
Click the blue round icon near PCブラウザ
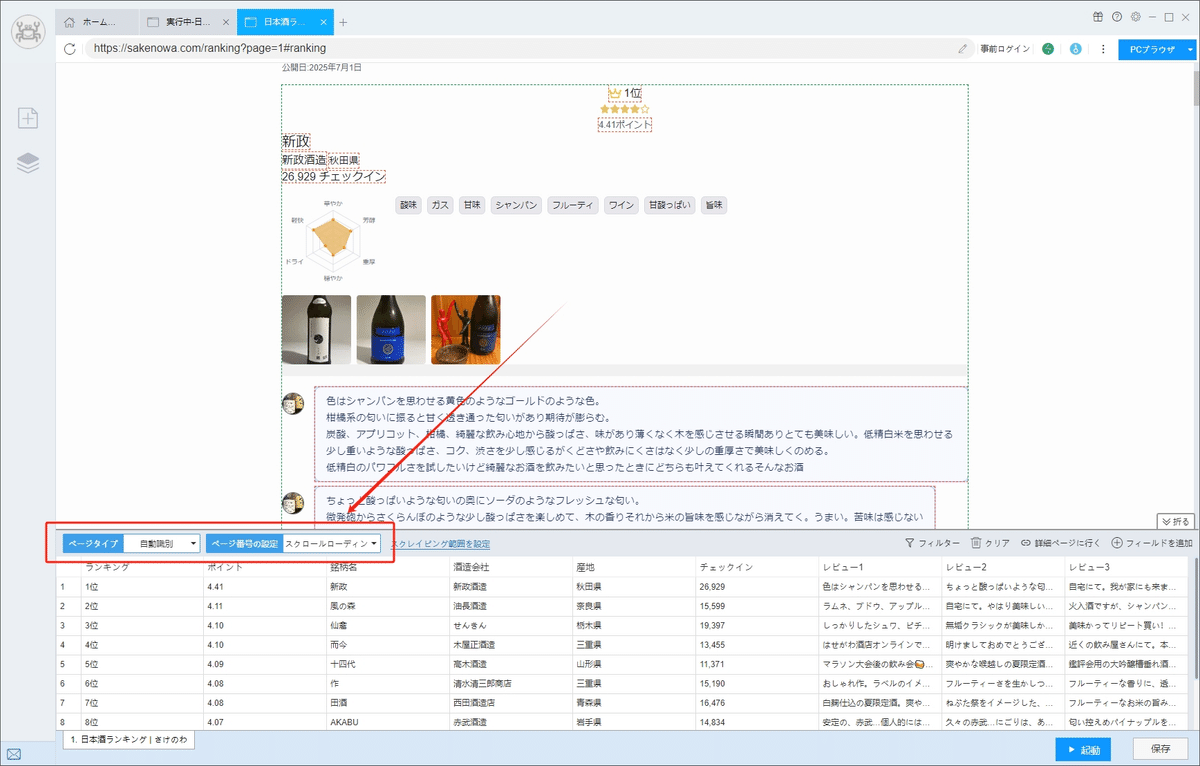click(1076, 48)
